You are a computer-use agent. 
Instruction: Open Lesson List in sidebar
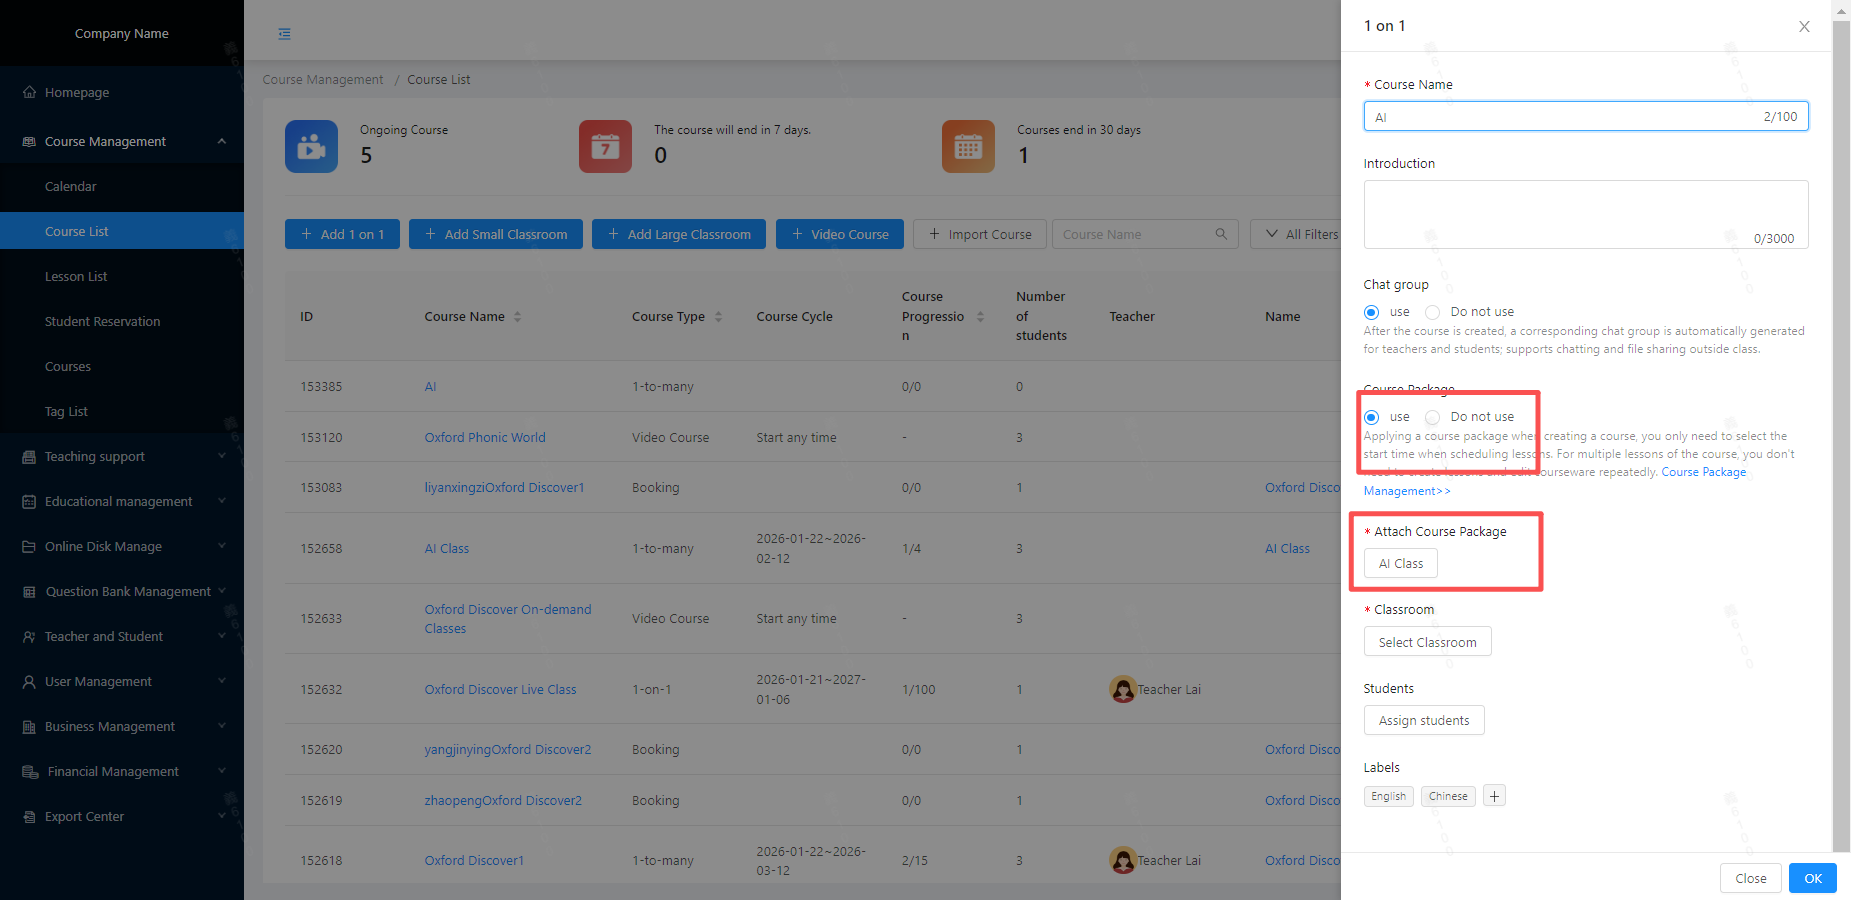coord(76,277)
